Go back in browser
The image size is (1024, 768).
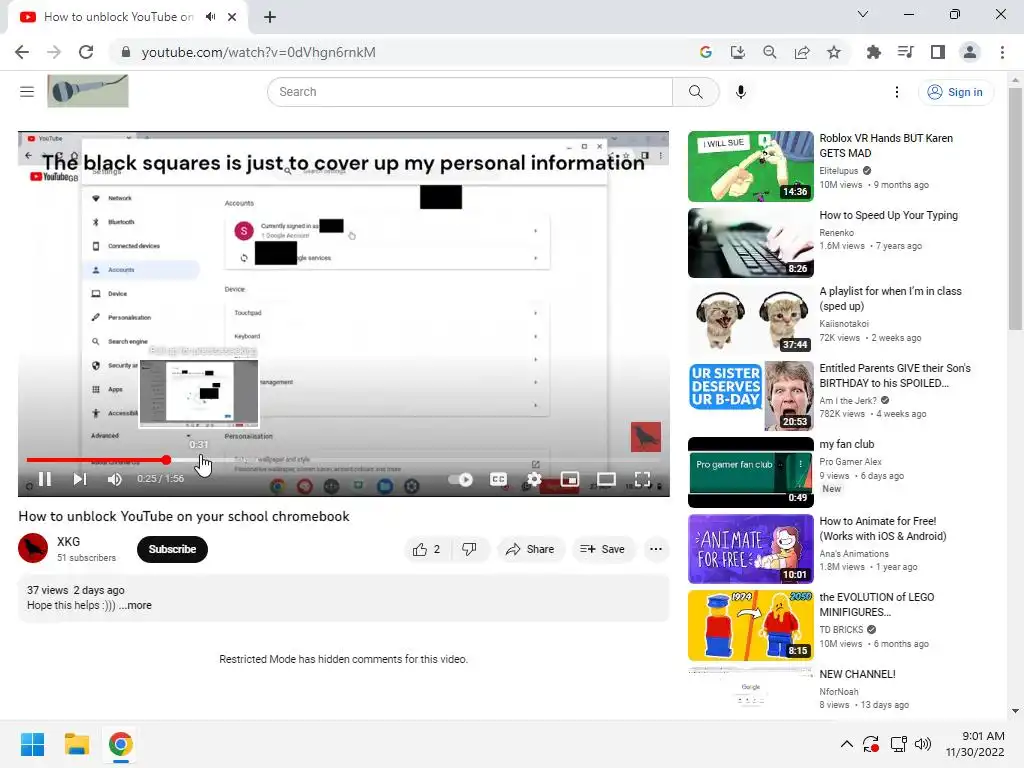pos(22,52)
